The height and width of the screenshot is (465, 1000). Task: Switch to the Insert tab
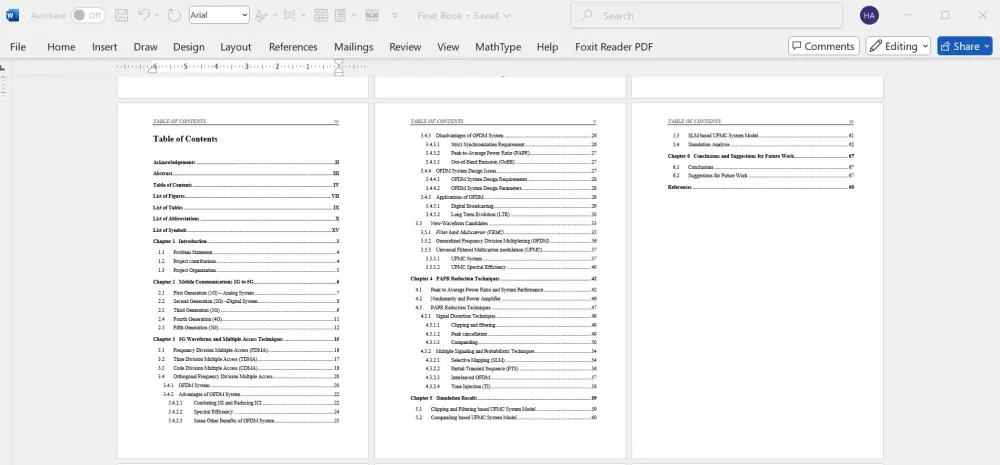point(105,47)
